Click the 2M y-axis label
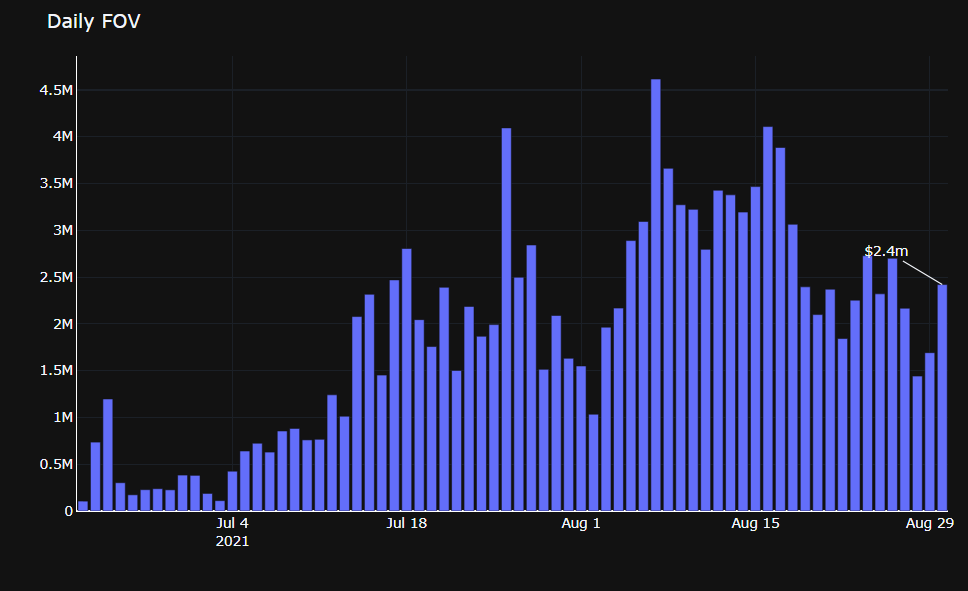Viewport: 968px width, 591px height. pos(63,324)
